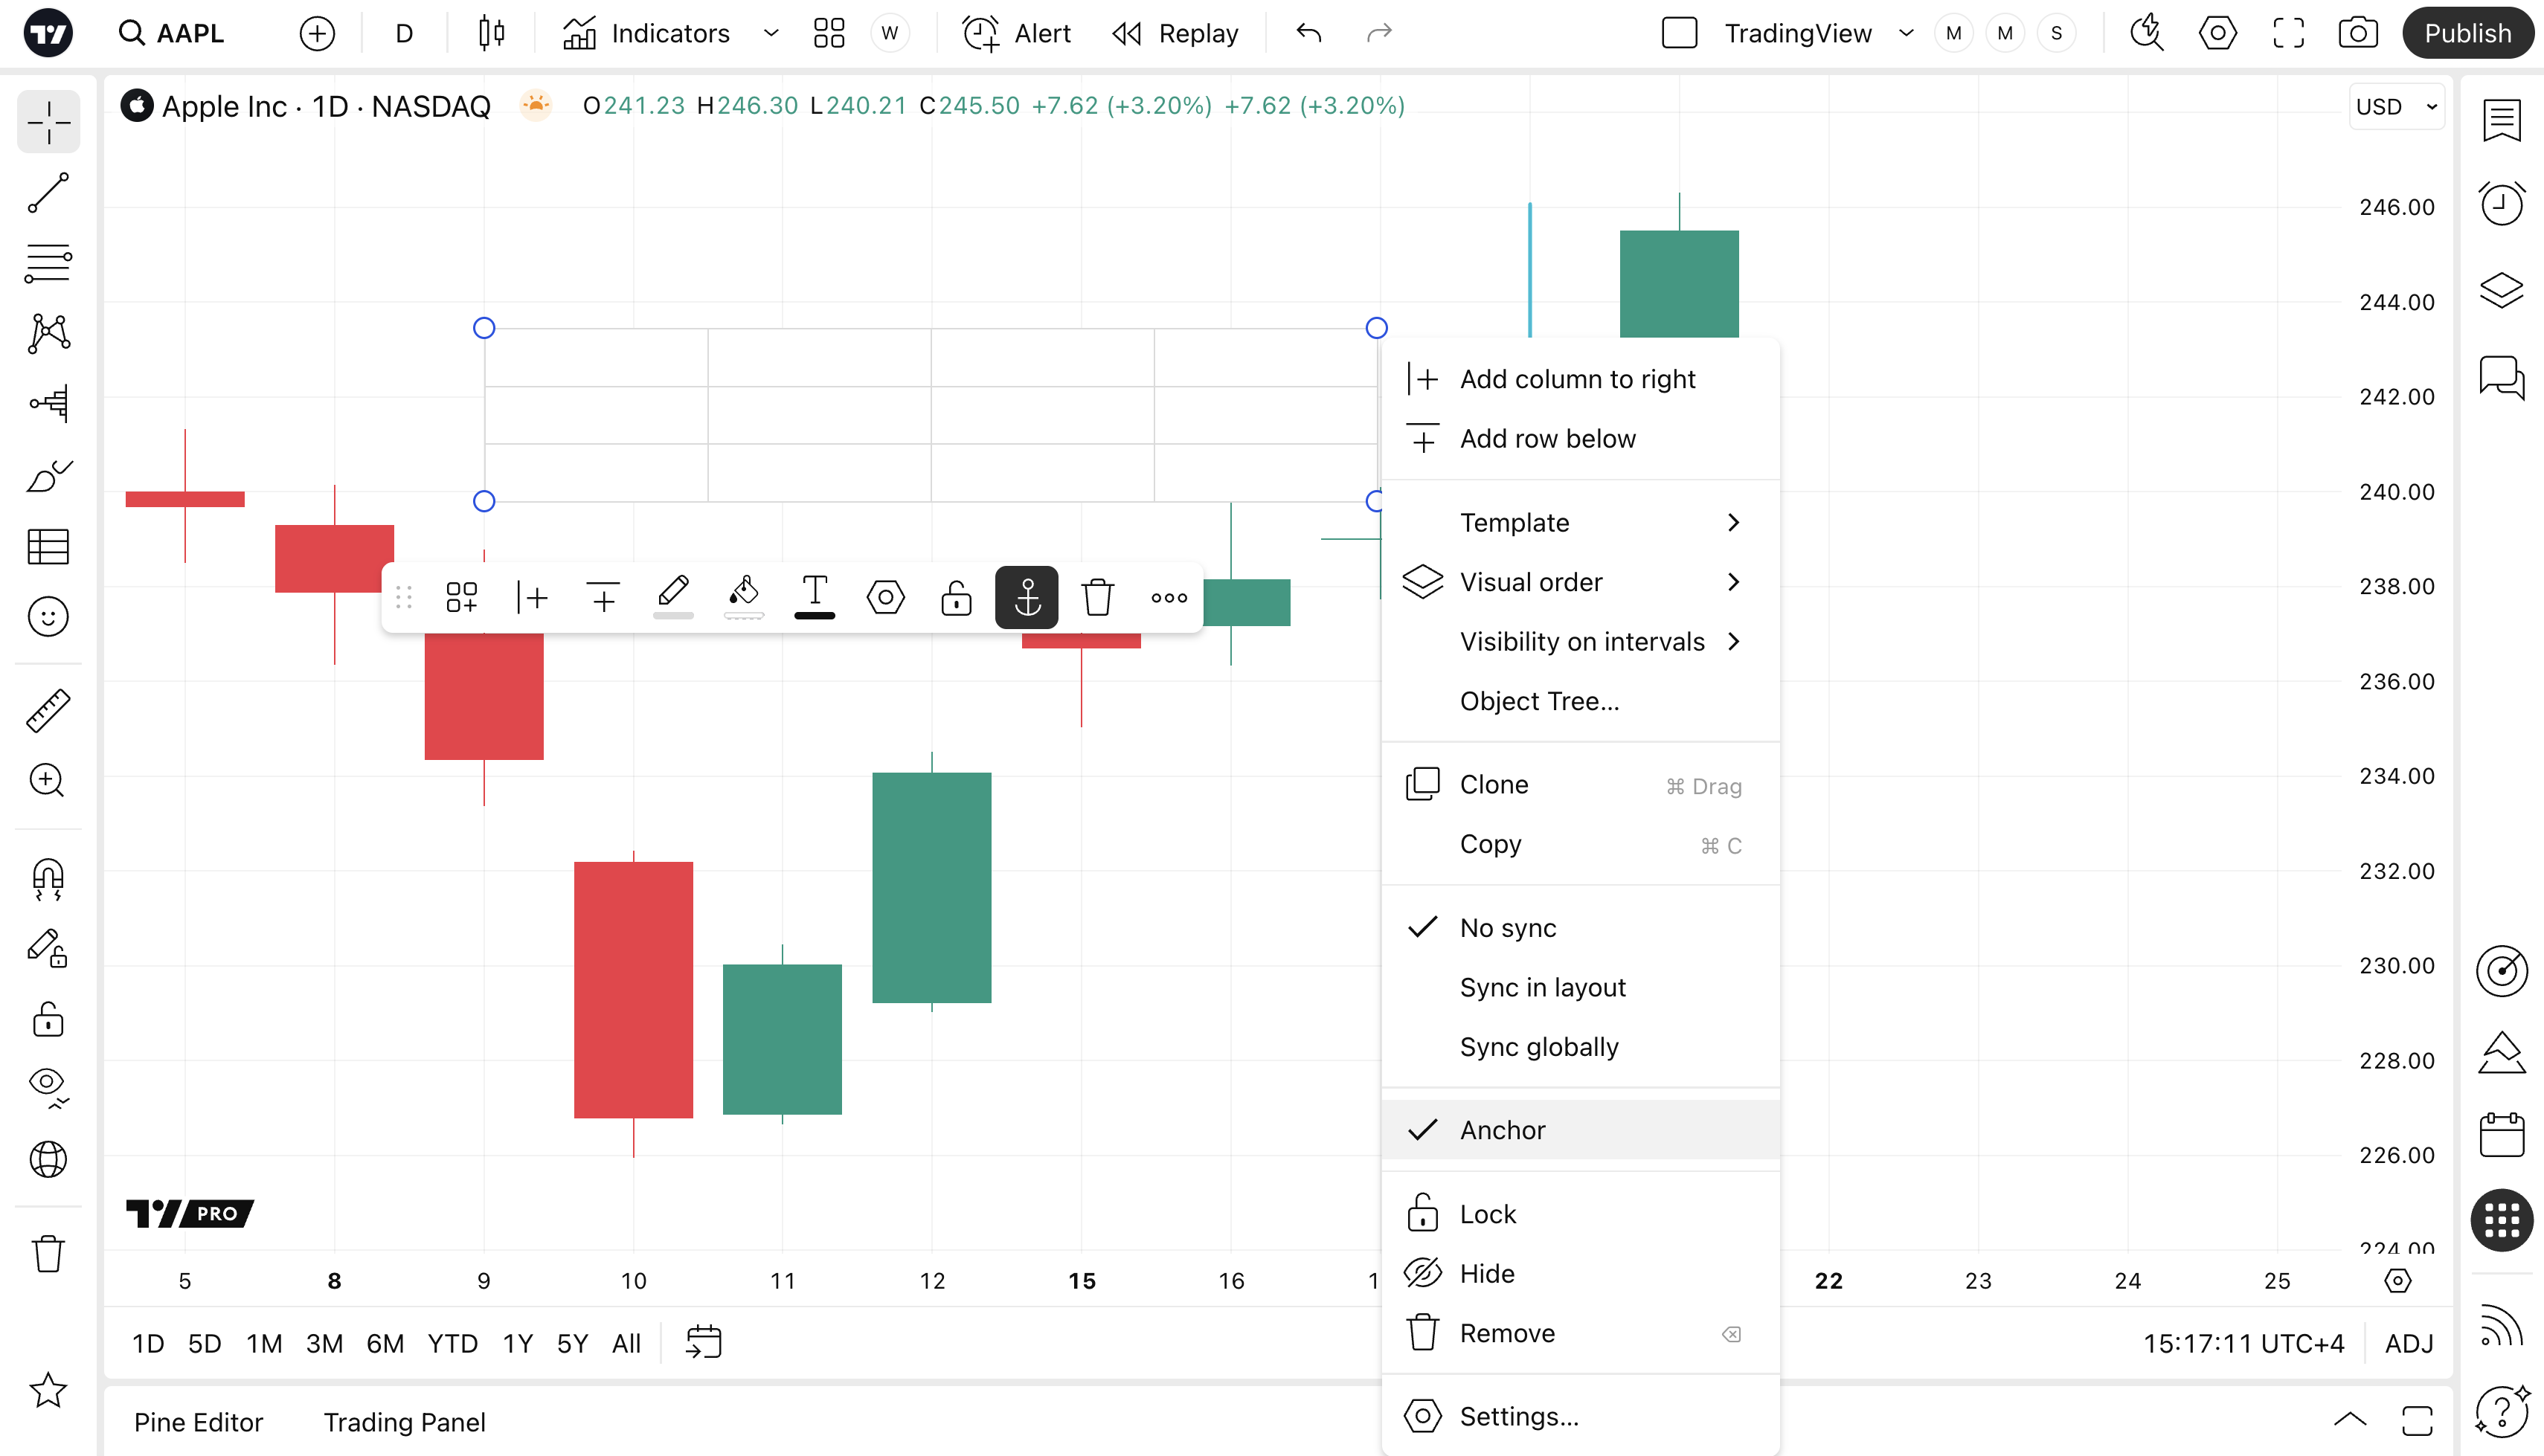Toggle the anchor button in floating toolbar
The width and height of the screenshot is (2544, 1456).
point(1027,598)
